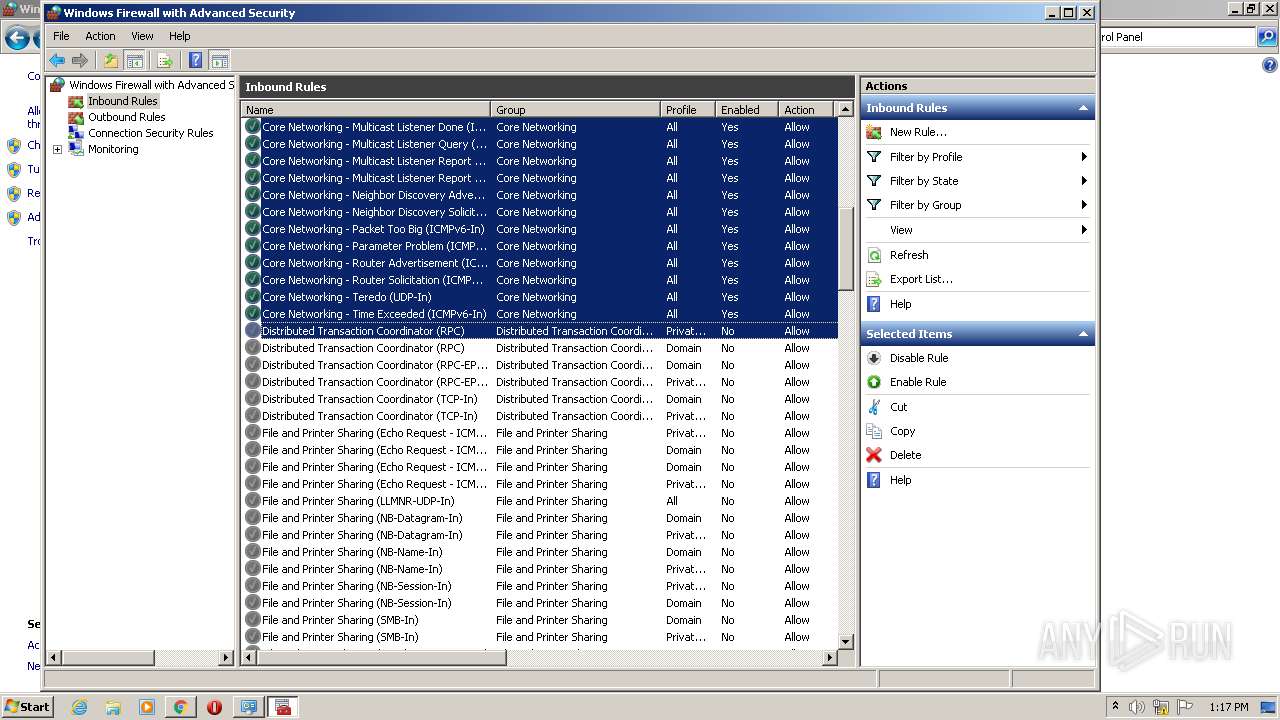
Task: Click the Outbound Rules tree node icon
Action: pos(76,117)
